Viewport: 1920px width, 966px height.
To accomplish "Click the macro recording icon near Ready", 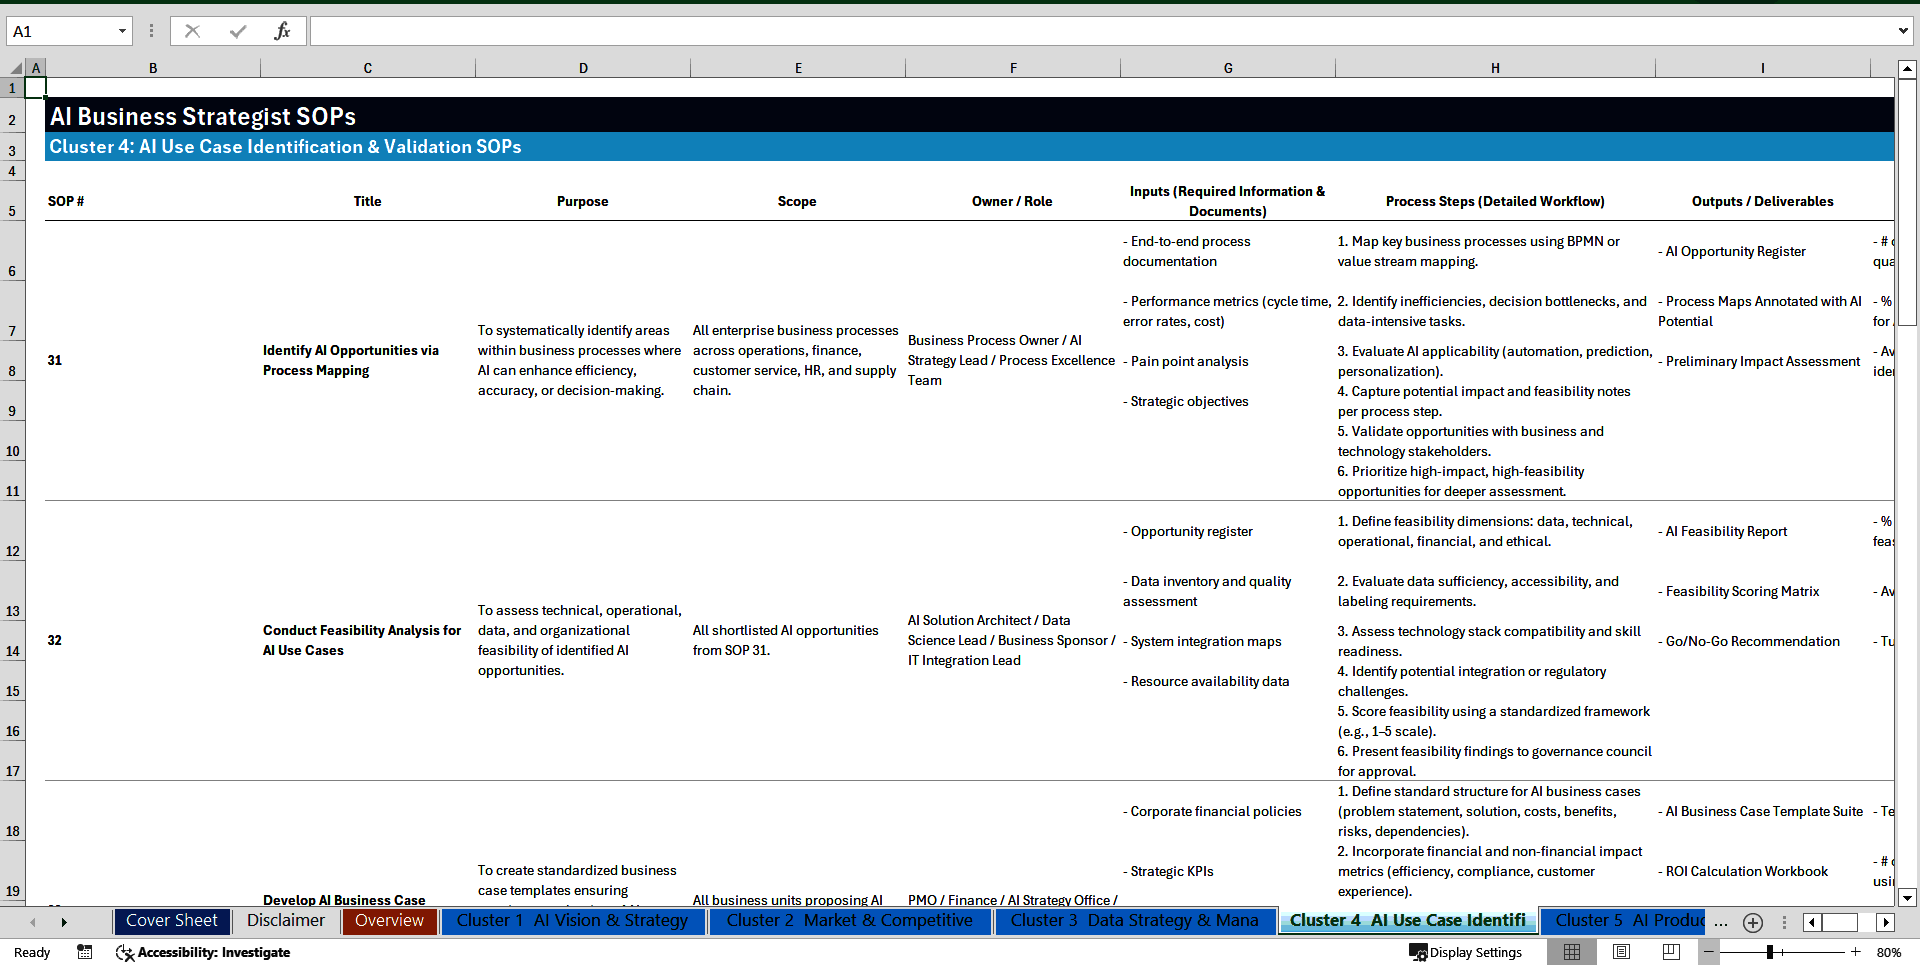I will 85,952.
